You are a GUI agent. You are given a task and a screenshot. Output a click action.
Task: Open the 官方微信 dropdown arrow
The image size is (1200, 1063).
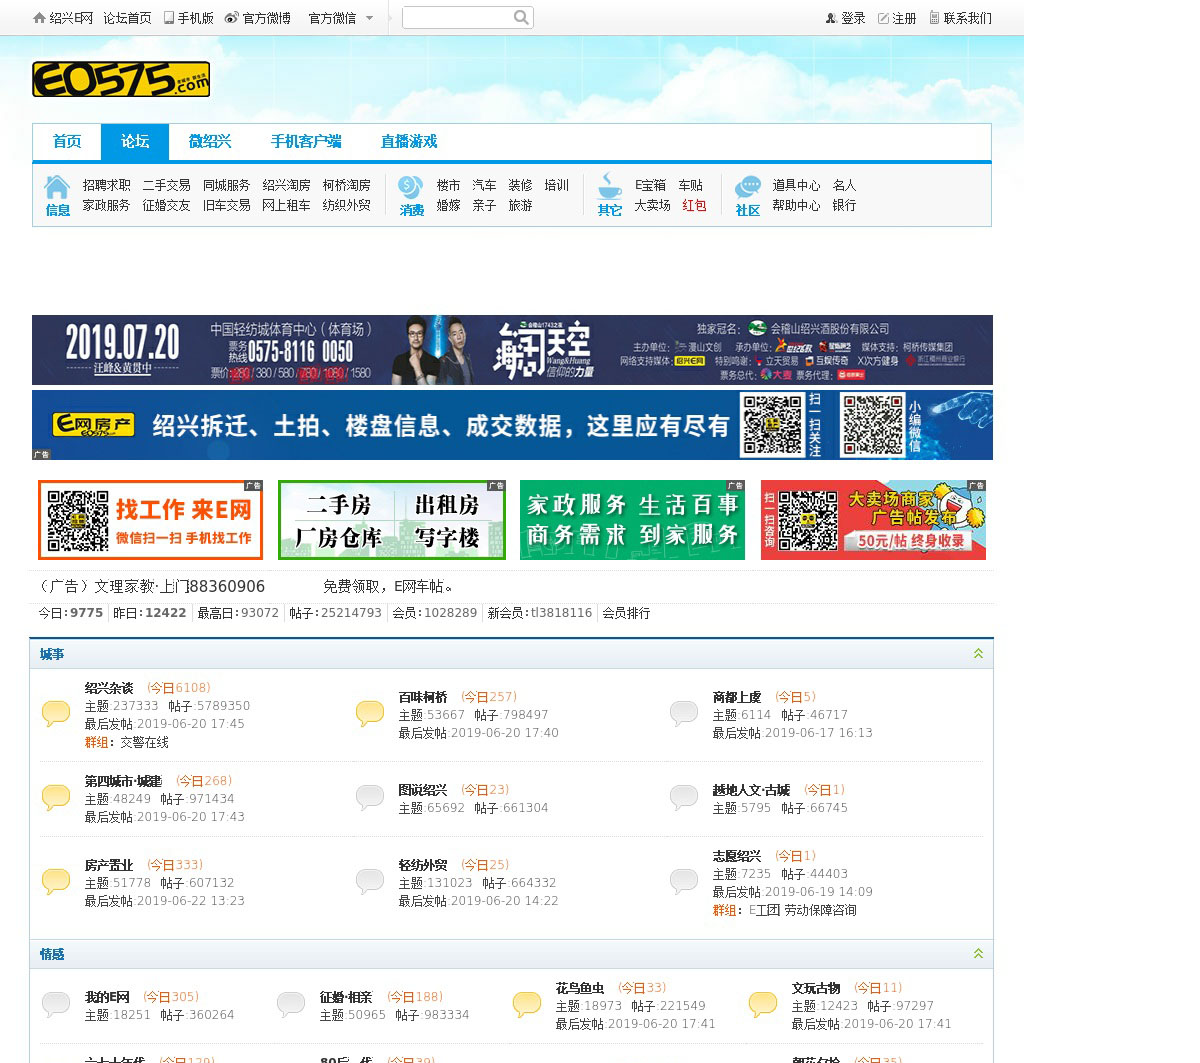369,18
